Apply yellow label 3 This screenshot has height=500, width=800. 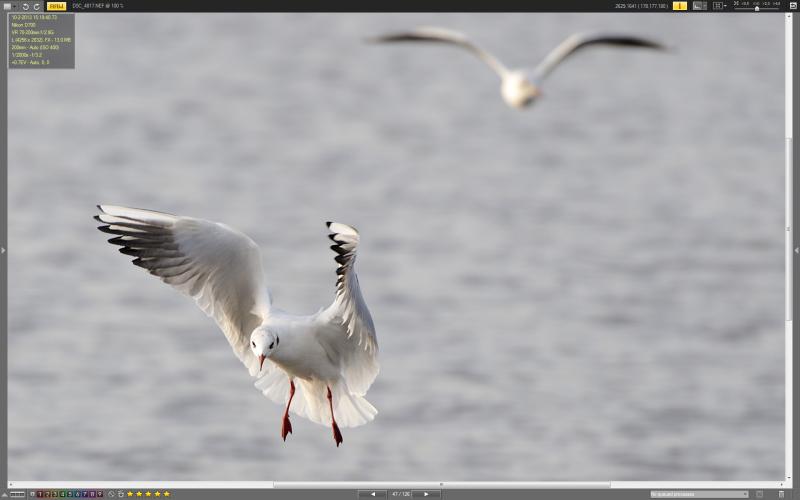55,494
